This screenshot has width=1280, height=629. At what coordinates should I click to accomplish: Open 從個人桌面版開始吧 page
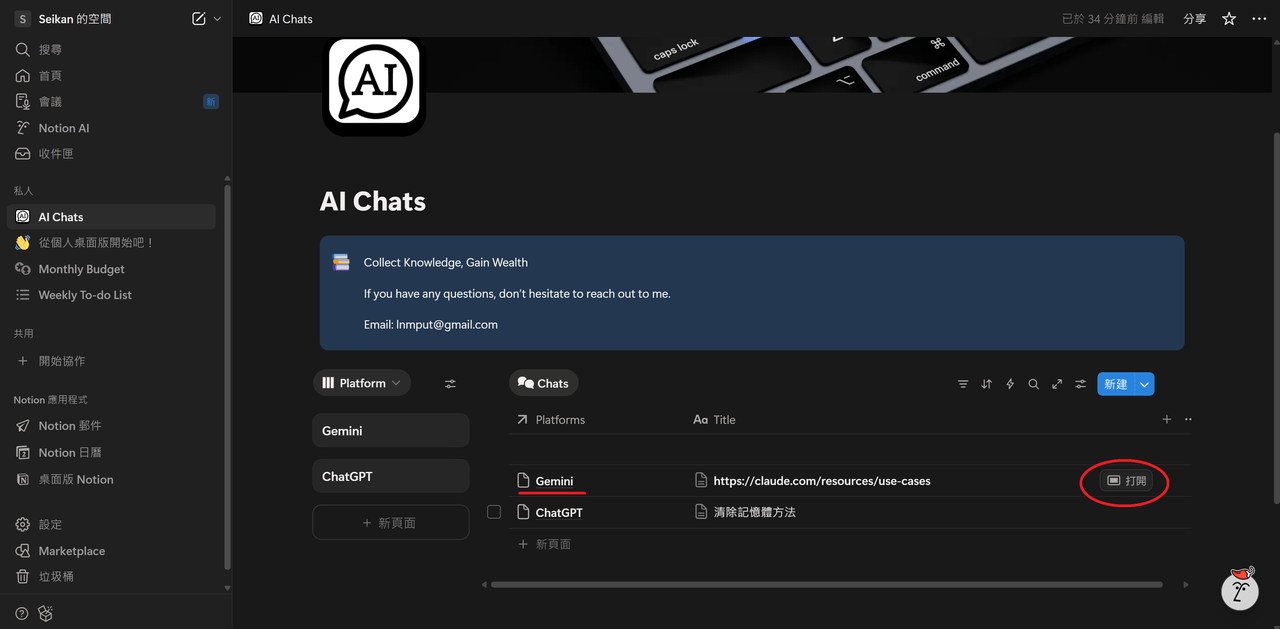click(111, 243)
